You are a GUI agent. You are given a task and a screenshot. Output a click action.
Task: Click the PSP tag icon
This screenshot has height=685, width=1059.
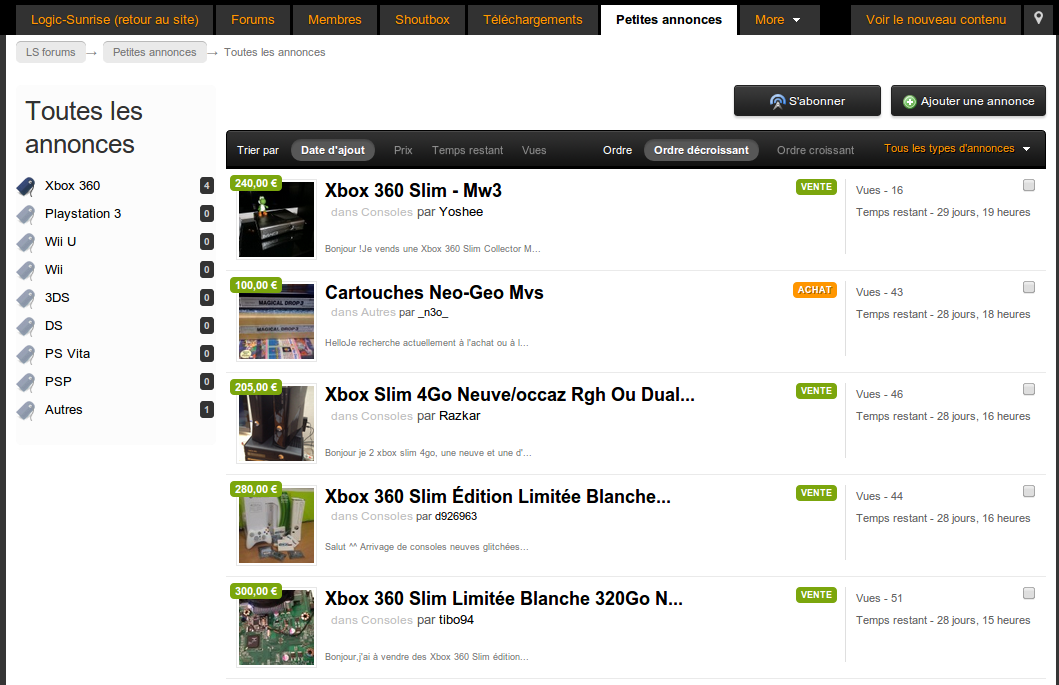click(x=26, y=382)
